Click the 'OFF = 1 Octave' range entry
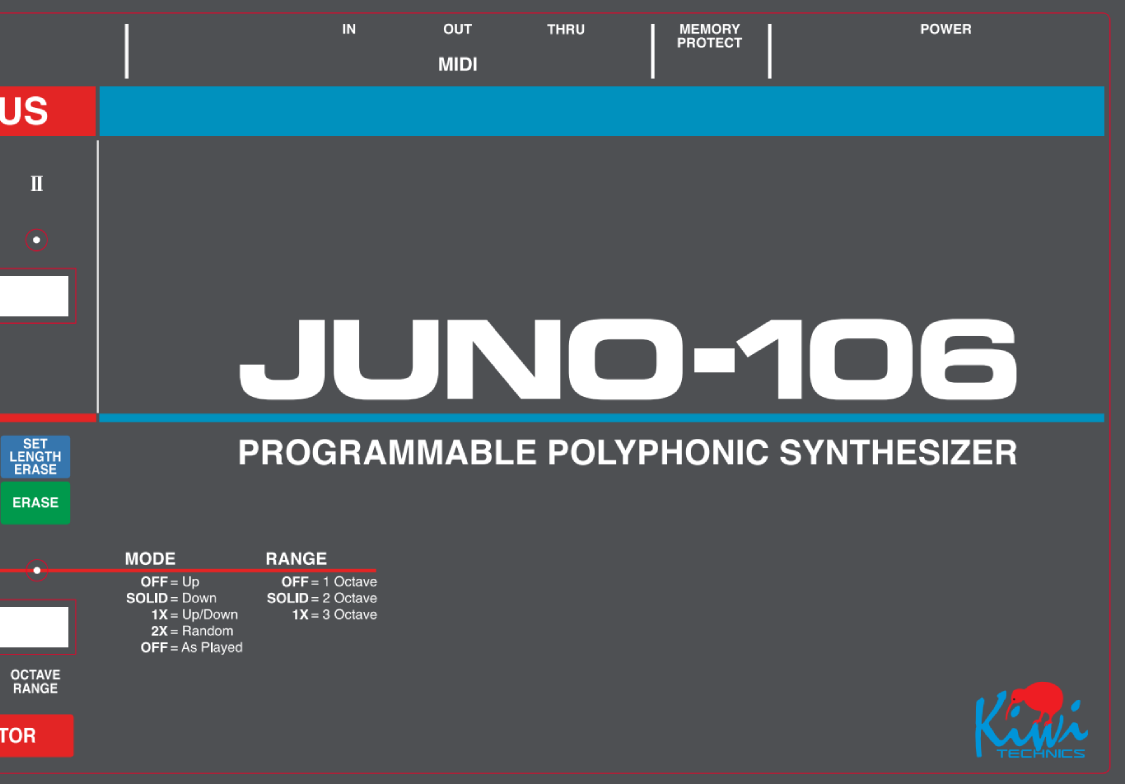 pos(329,582)
